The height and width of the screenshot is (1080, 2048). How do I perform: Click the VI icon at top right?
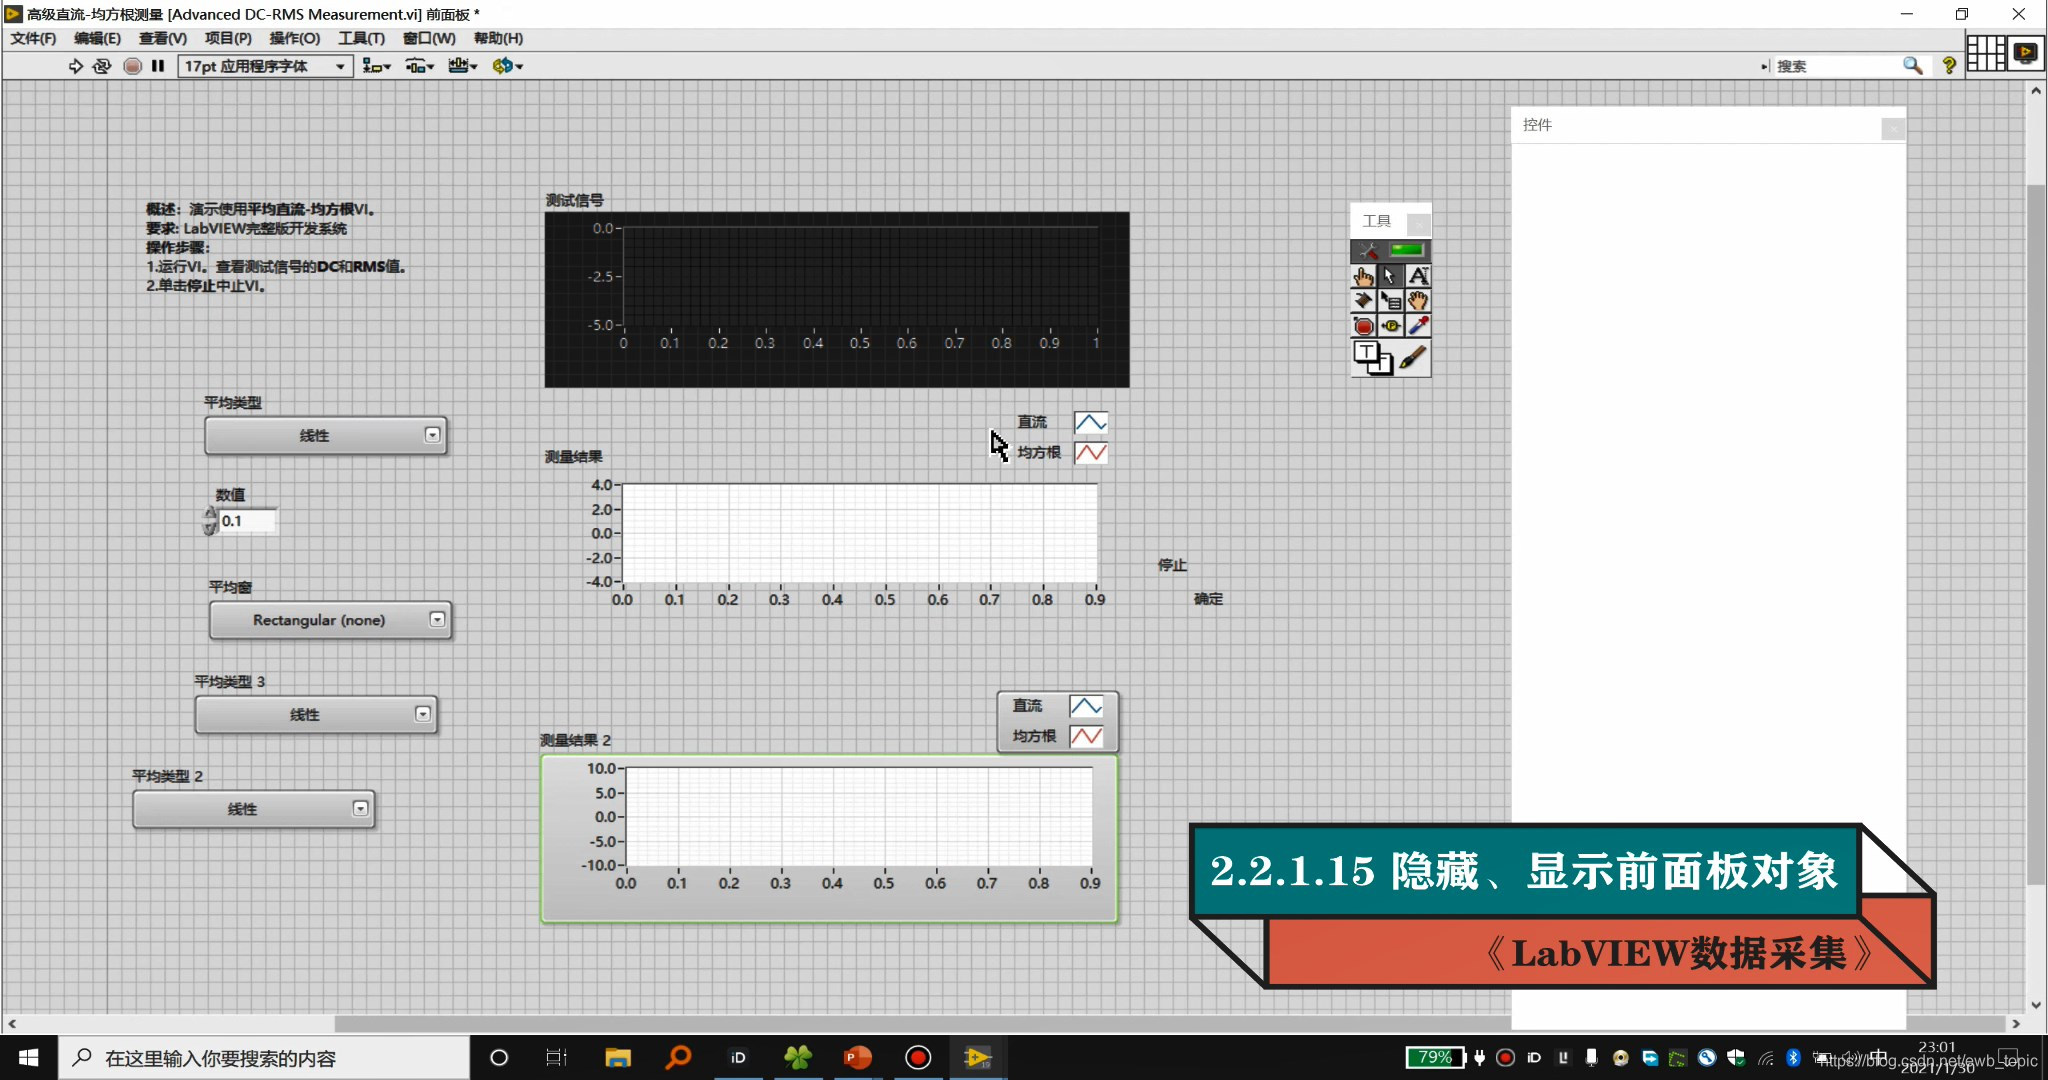pos(2026,53)
